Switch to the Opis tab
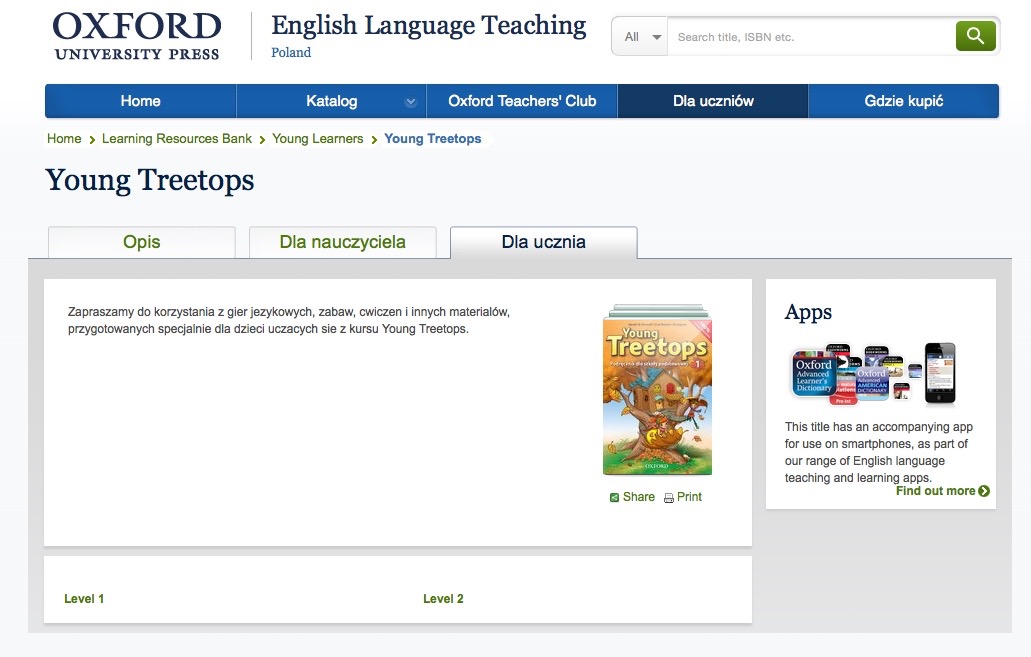Image resolution: width=1031 pixels, height=657 pixels. (x=142, y=242)
